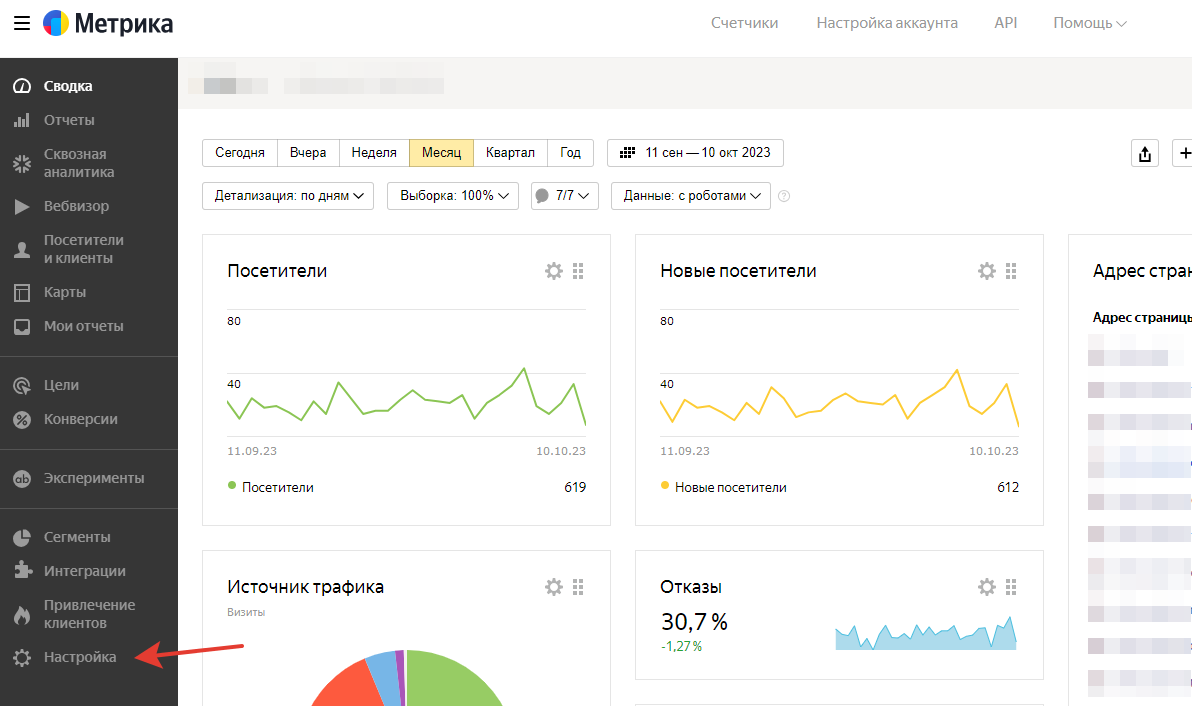
Task: Click the Конверсии percent icon
Action: 22,419
